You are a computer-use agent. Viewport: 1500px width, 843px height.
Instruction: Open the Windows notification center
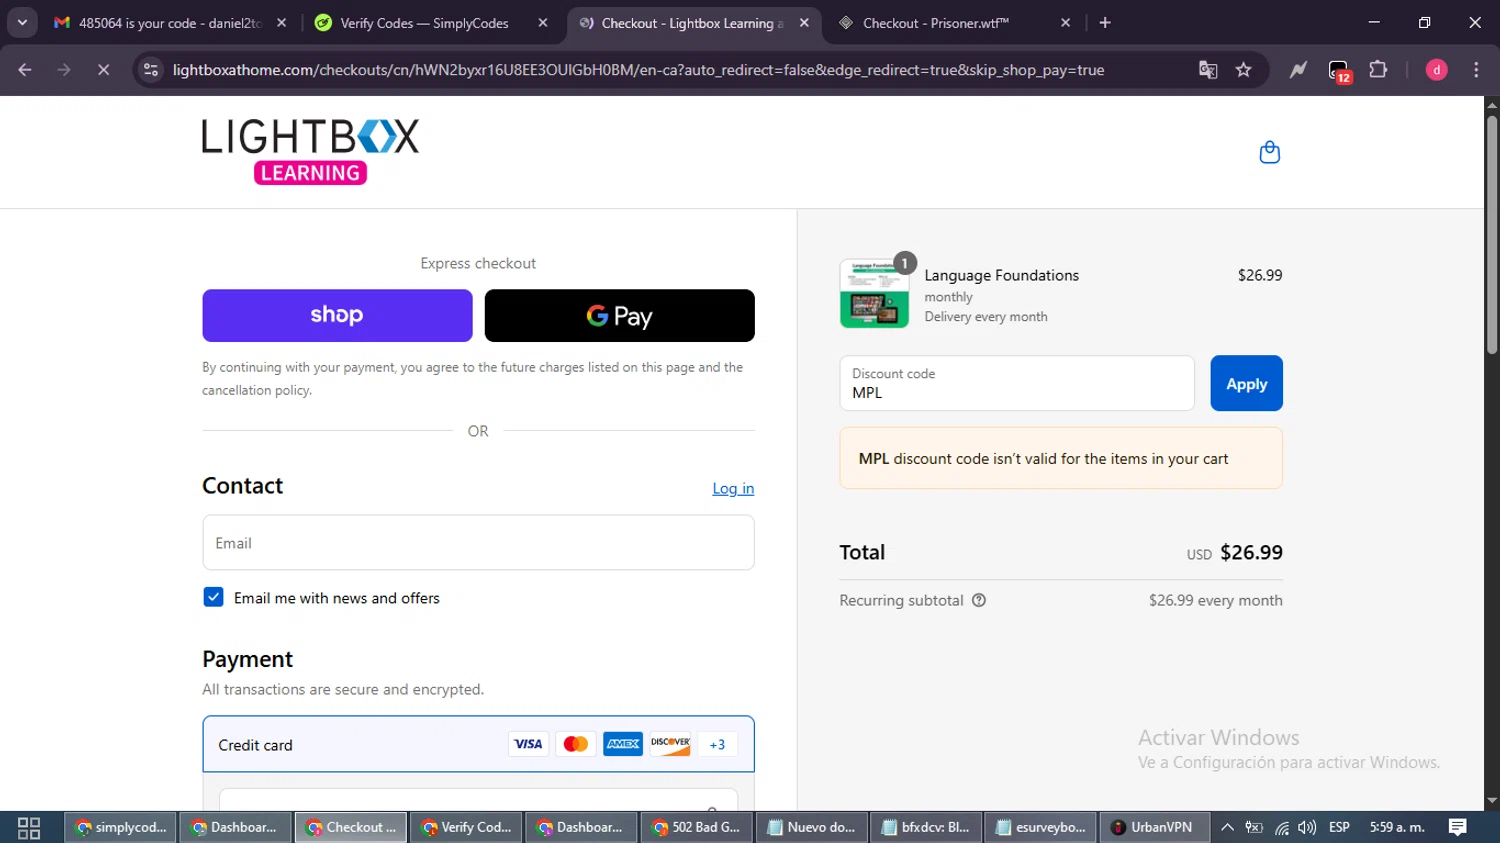coord(1457,827)
